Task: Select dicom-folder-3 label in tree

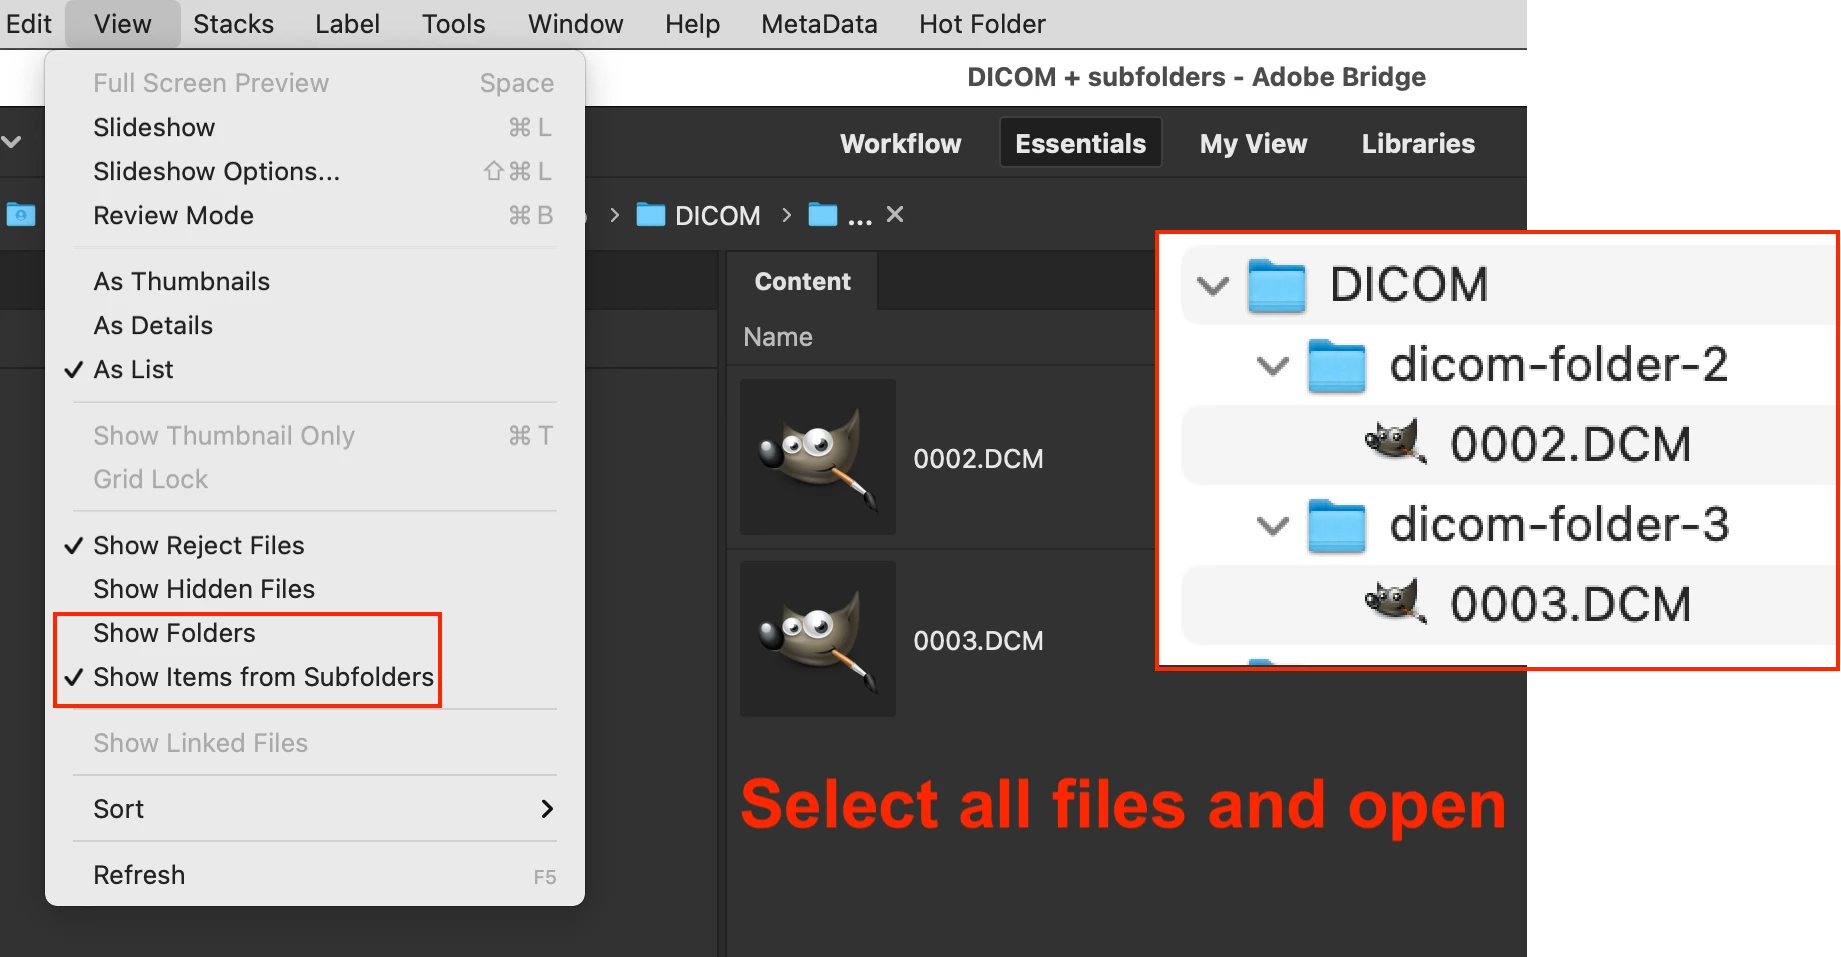Action: click(1559, 524)
